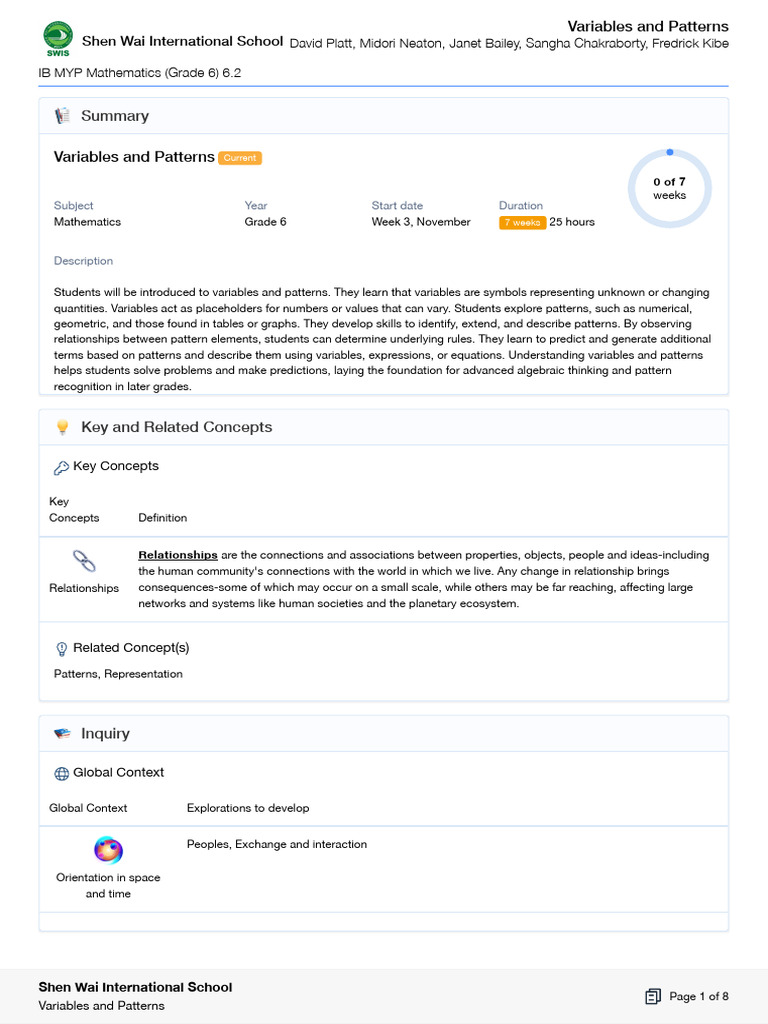
Task: Click the Peoples, Exchange and interaction exploration text
Action: tap(276, 844)
